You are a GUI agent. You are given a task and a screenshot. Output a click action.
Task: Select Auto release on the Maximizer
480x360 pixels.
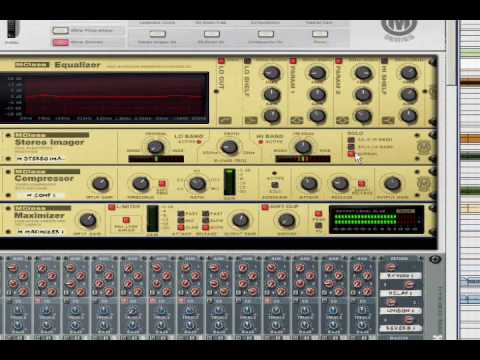point(206,227)
